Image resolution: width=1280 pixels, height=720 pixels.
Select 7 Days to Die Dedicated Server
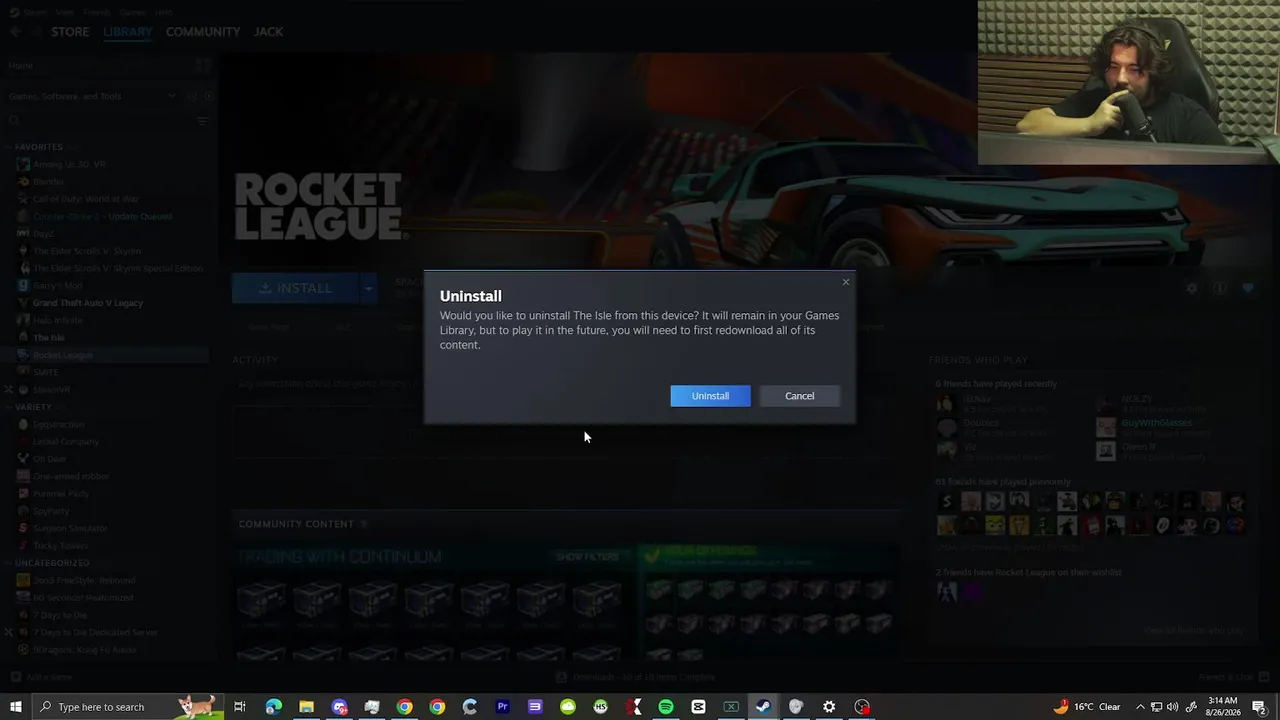pyautogui.click(x=95, y=632)
